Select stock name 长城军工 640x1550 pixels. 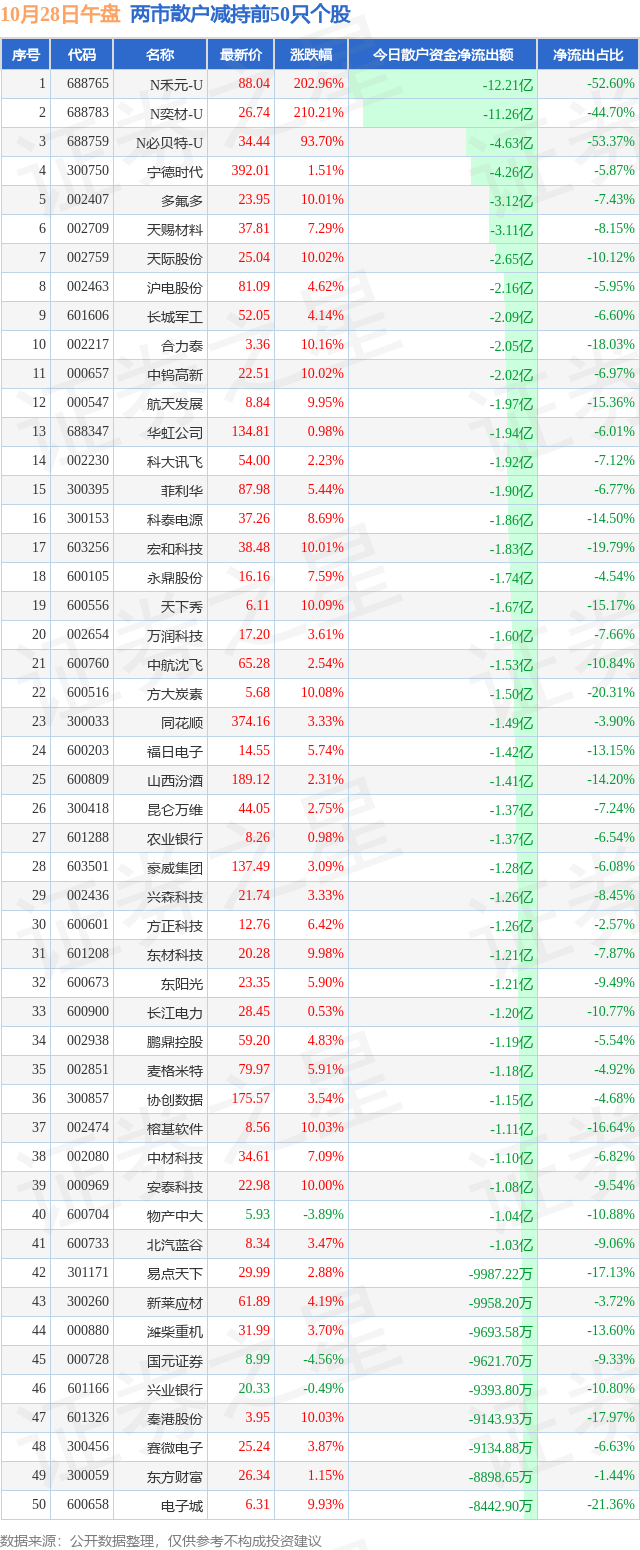(175, 316)
